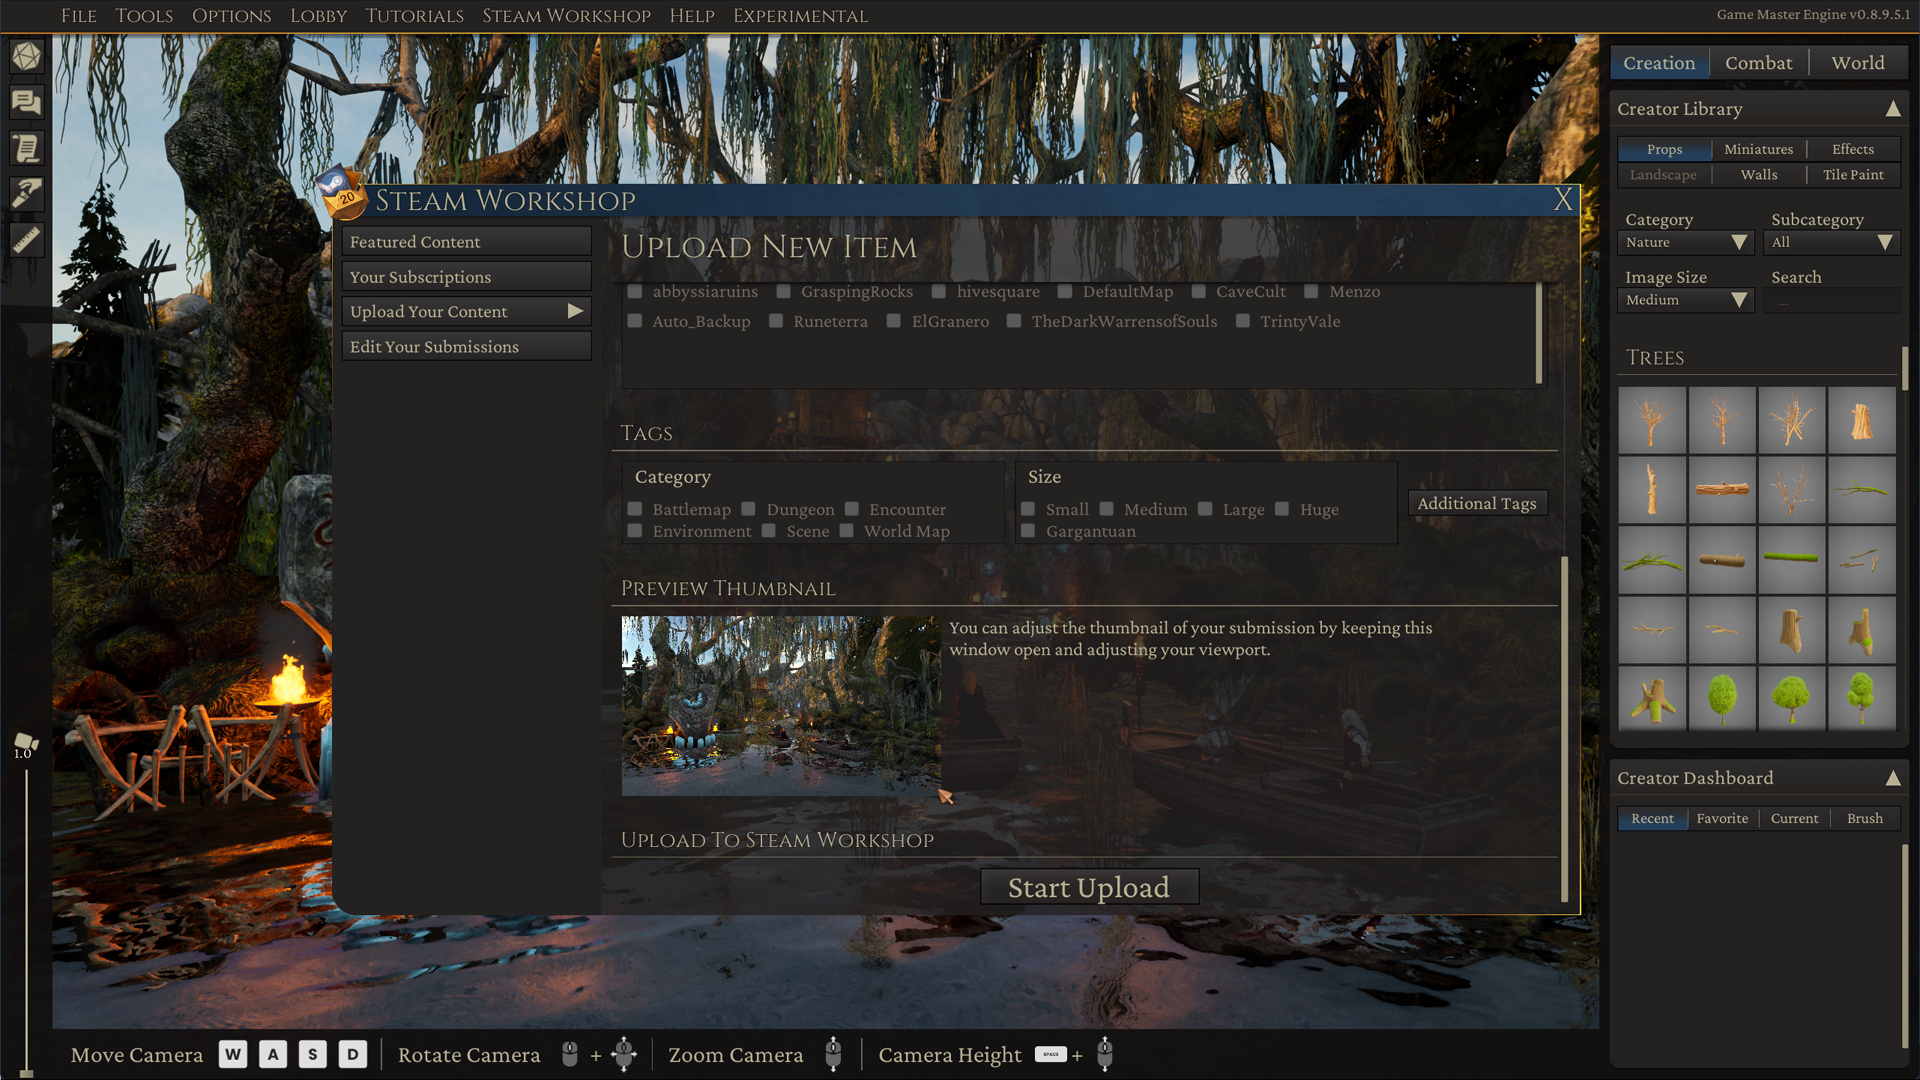Select the torch and flag tool icon
The height and width of the screenshot is (1080, 1920).
pyautogui.click(x=27, y=193)
